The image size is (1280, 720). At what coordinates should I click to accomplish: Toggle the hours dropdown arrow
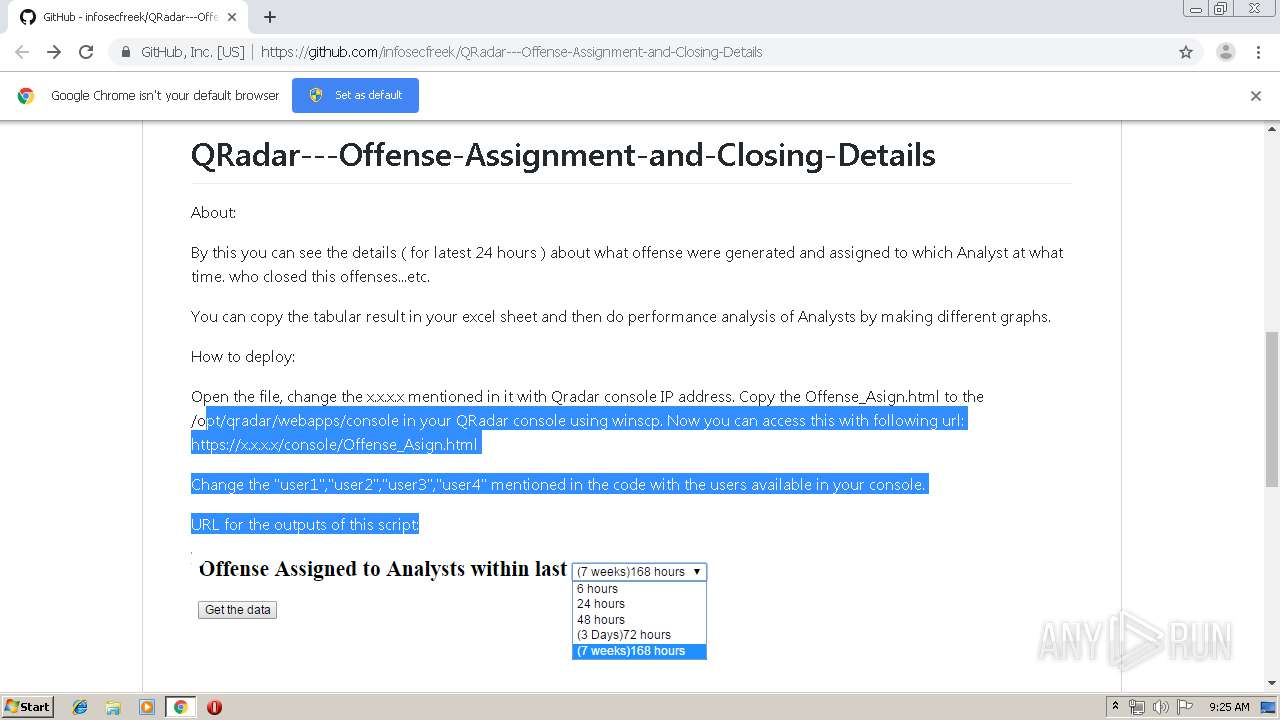tap(697, 572)
